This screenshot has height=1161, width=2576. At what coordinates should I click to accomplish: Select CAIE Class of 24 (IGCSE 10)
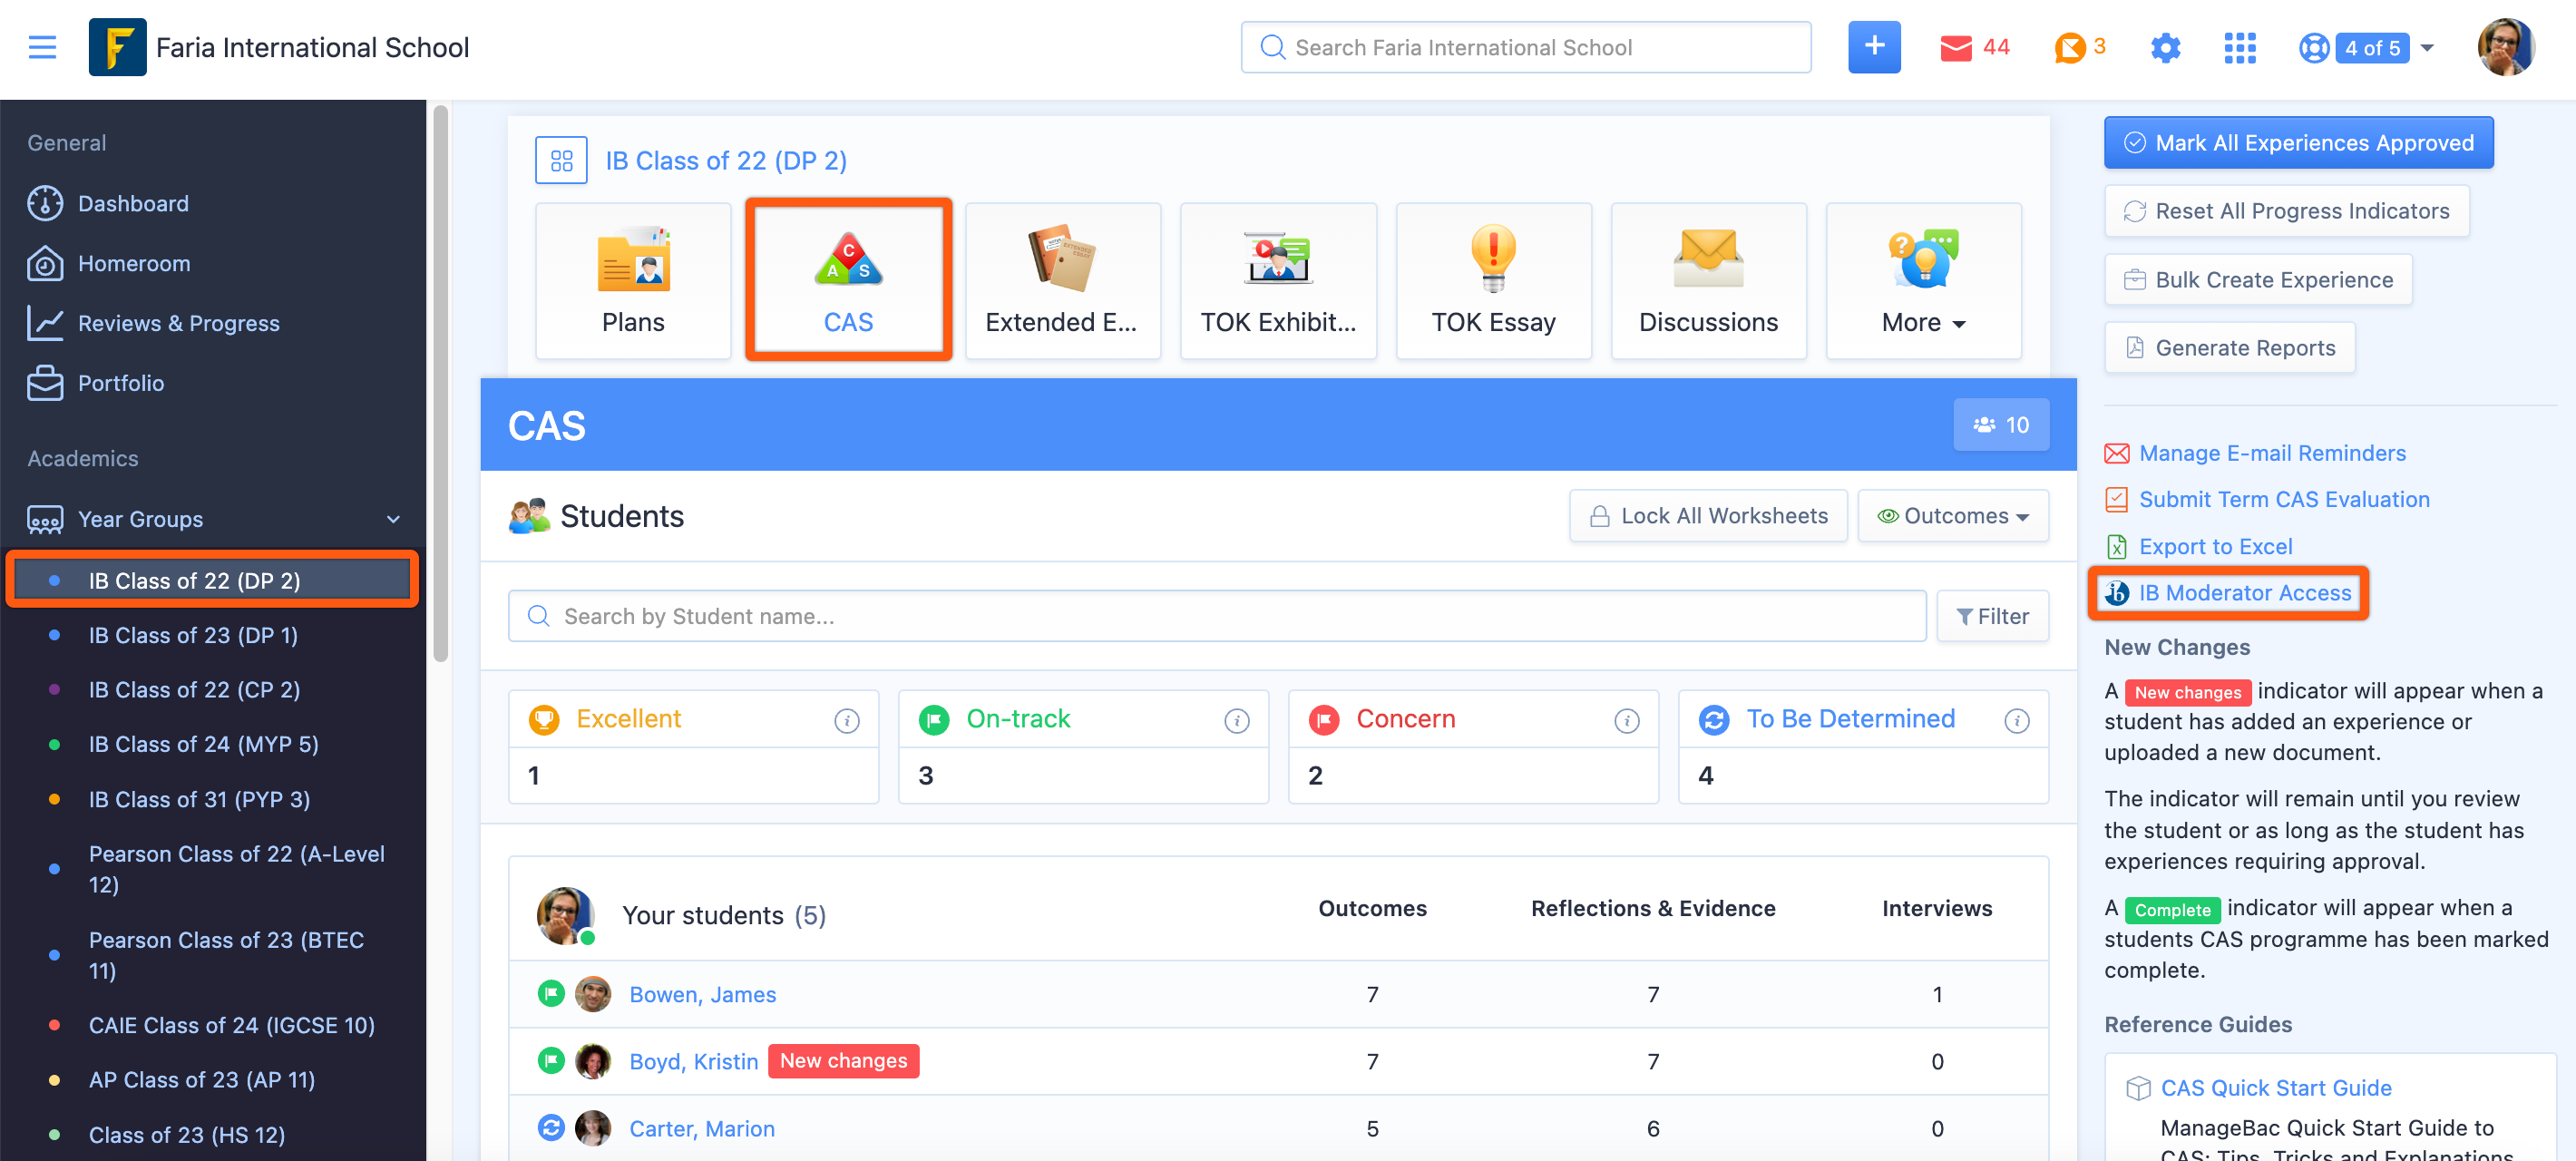click(x=231, y=1025)
